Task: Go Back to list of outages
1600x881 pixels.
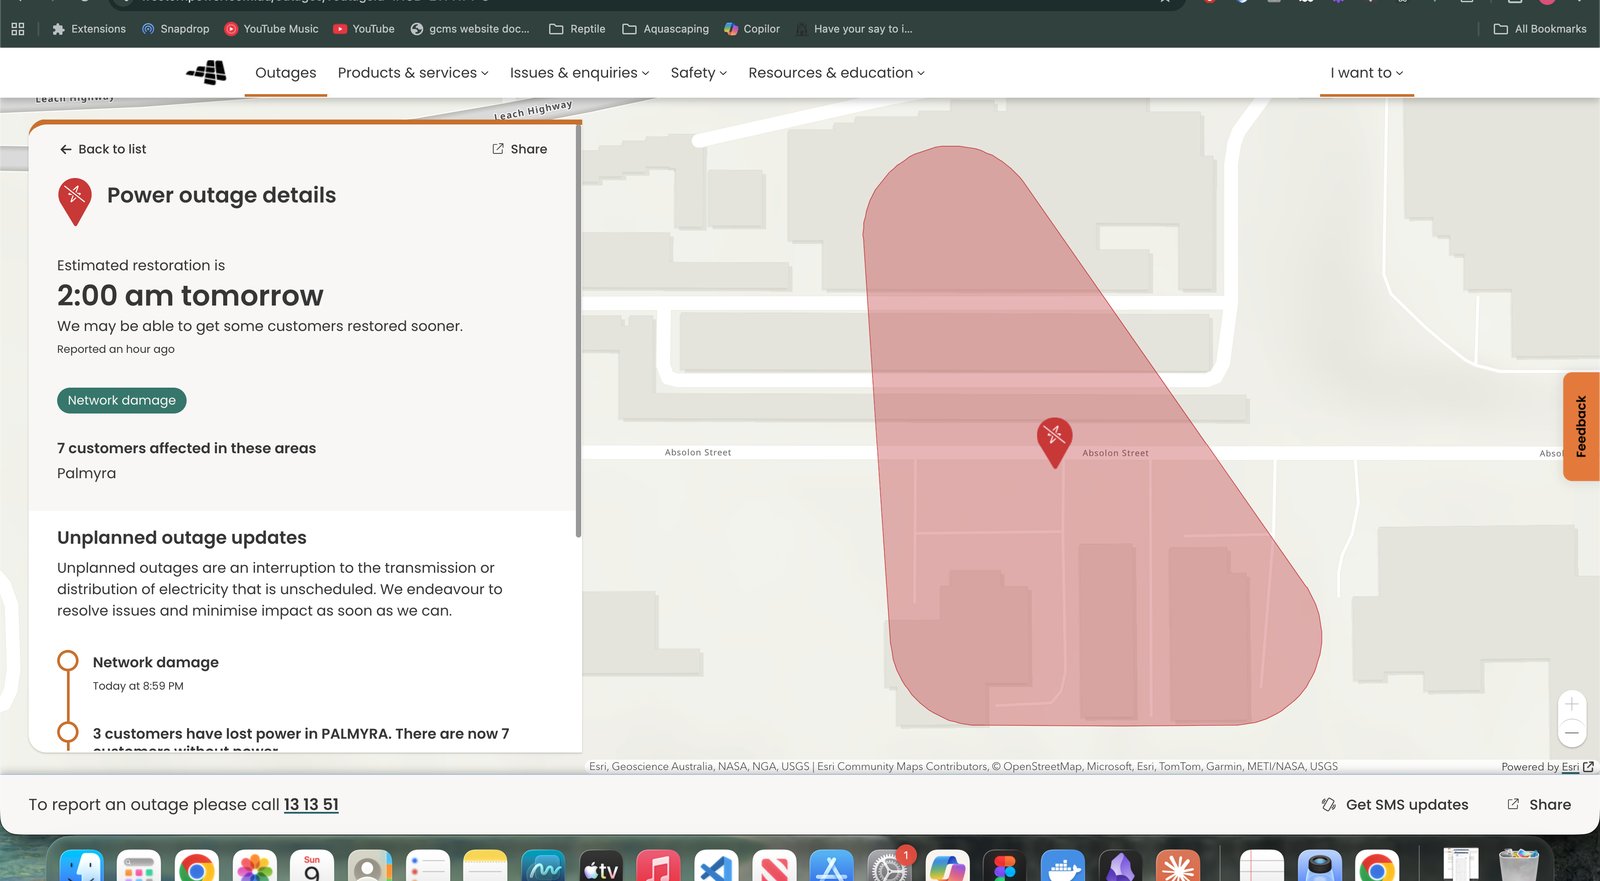Action: [x=103, y=149]
